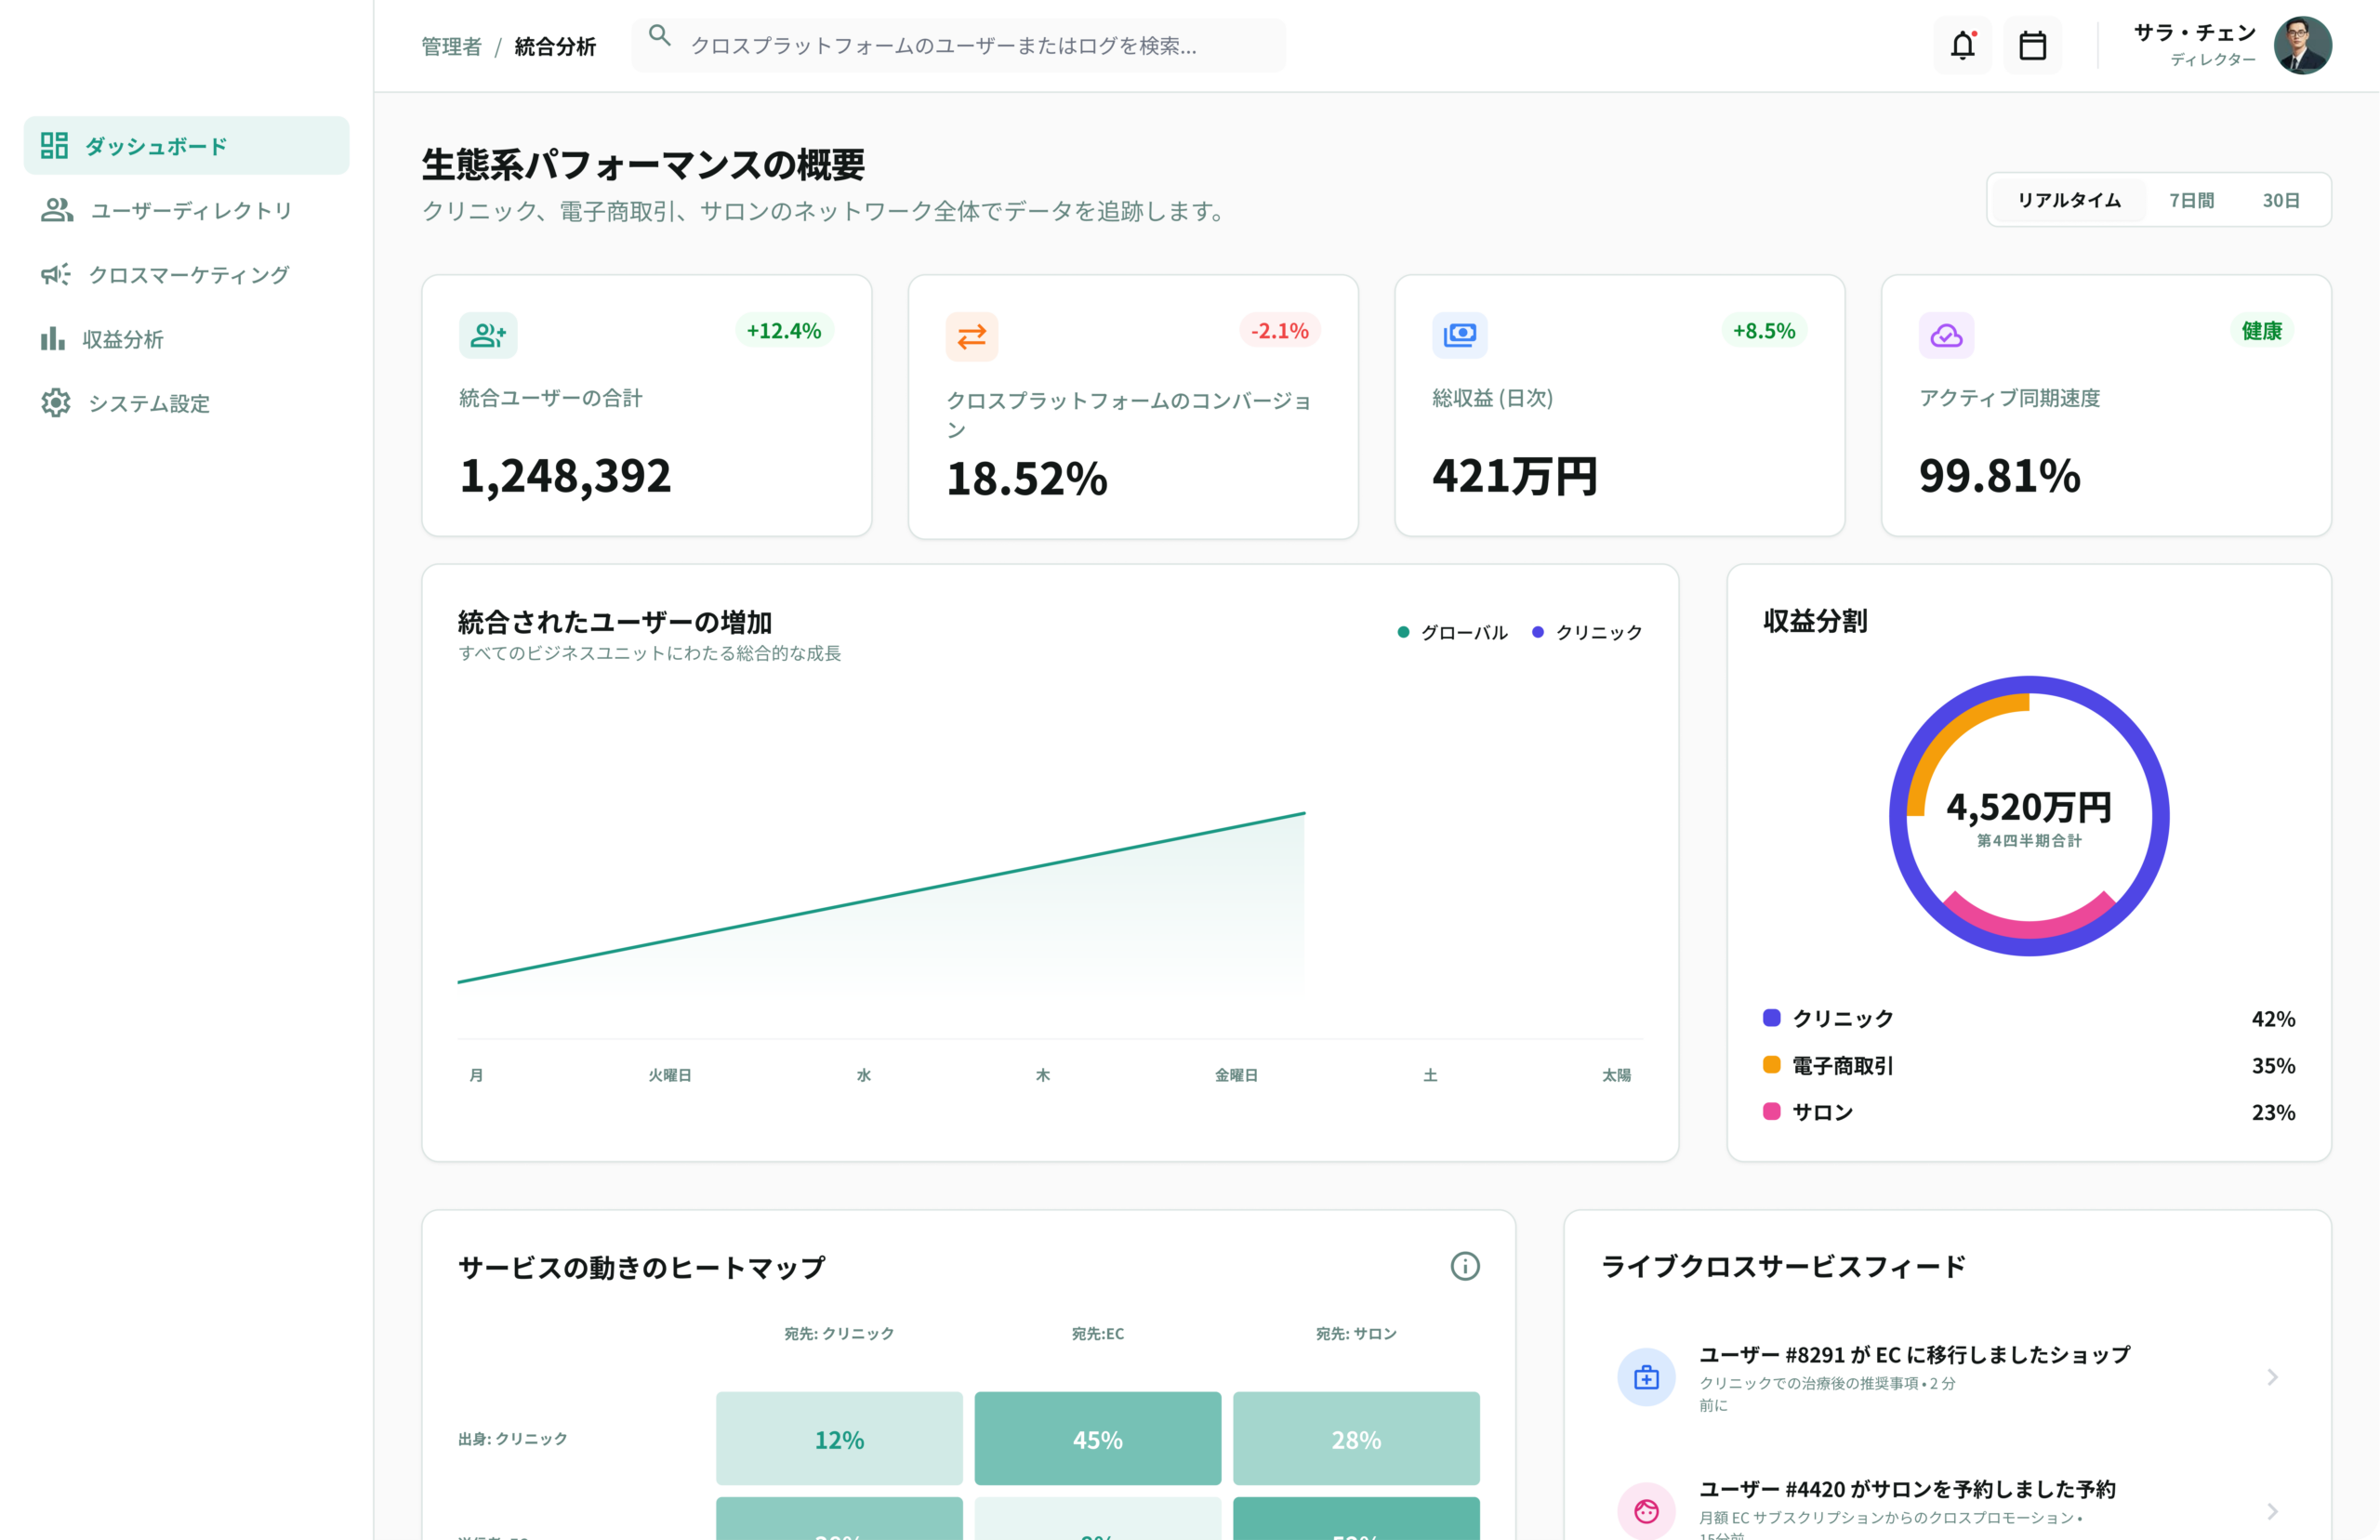The height and width of the screenshot is (1540, 2380).
Task: Click the -2.1% badge
Action: point(1280,330)
